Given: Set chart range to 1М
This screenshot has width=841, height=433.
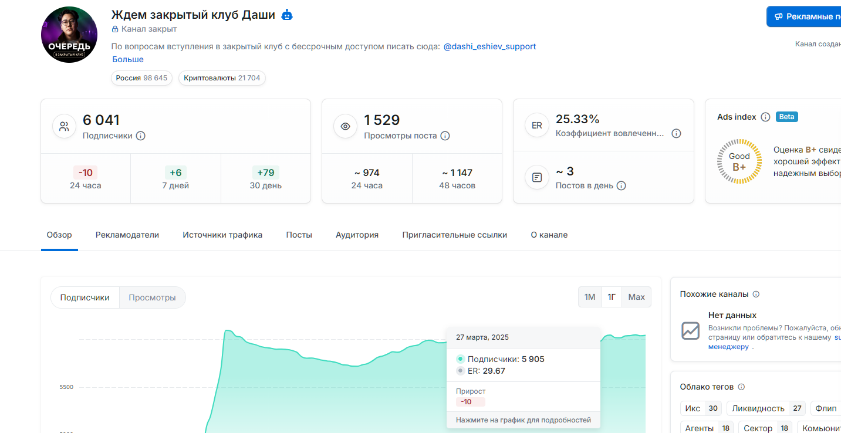Looking at the screenshot, I should coord(590,297).
